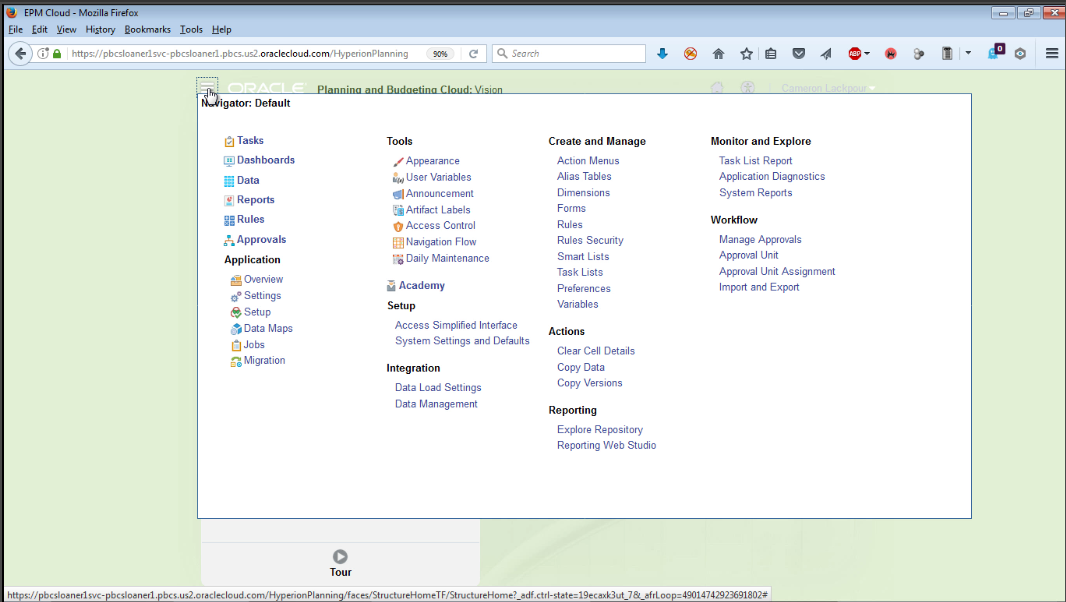This screenshot has height=602, width=1066.
Task: Click the Firefox home icon
Action: coord(718,53)
